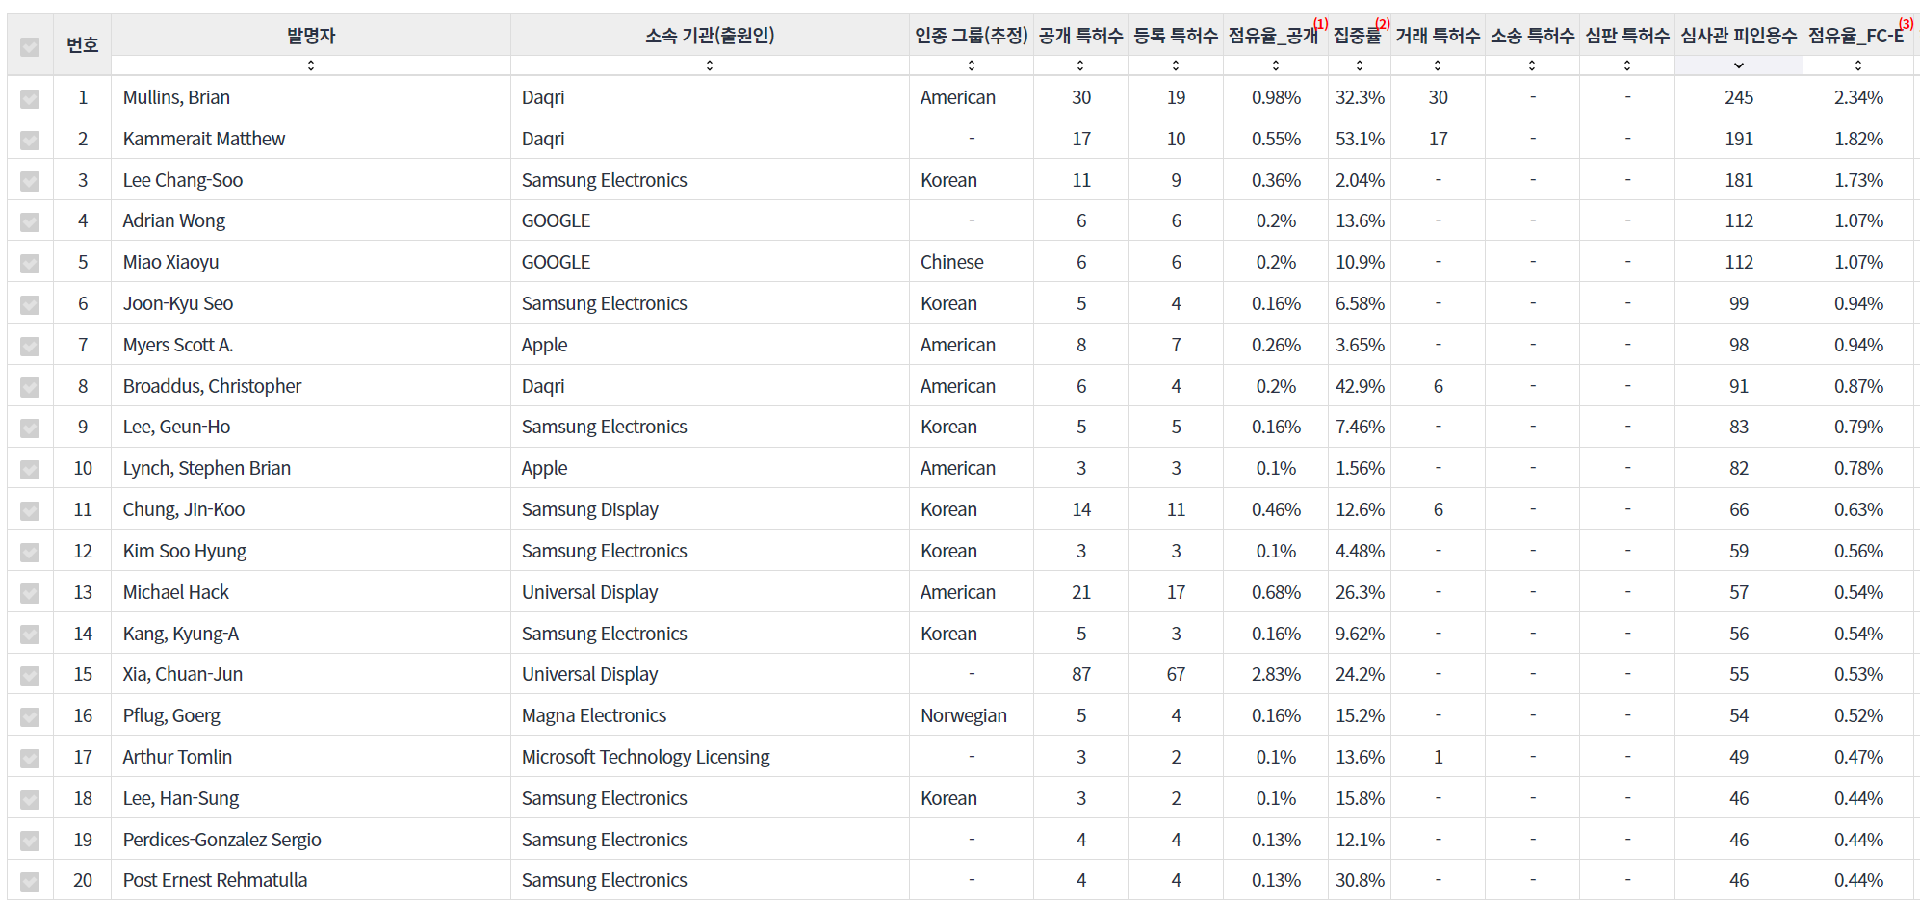
Task: Select inventor Kammerait Matthew
Action: coord(204,138)
